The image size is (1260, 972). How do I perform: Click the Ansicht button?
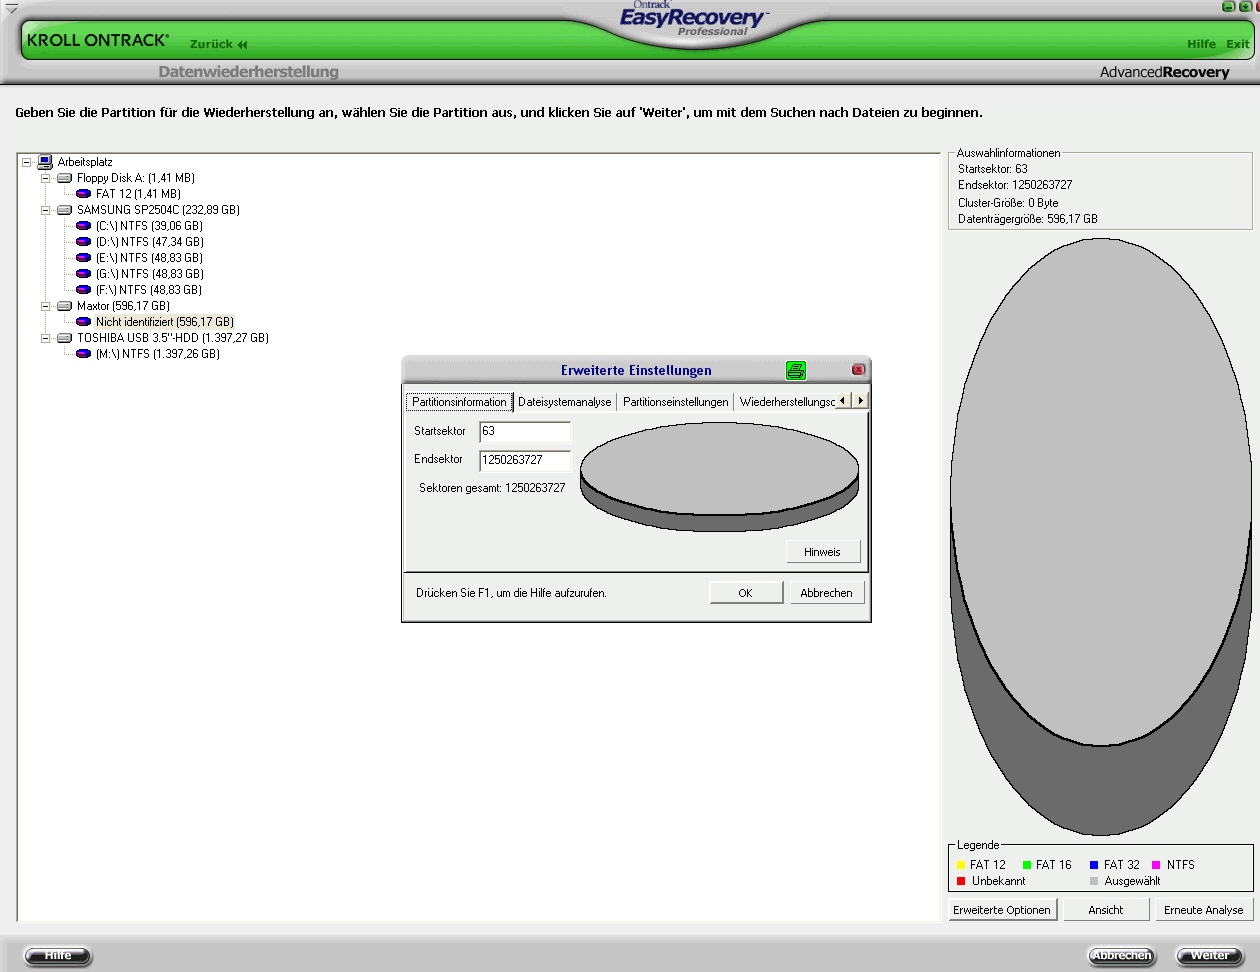tap(1106, 910)
